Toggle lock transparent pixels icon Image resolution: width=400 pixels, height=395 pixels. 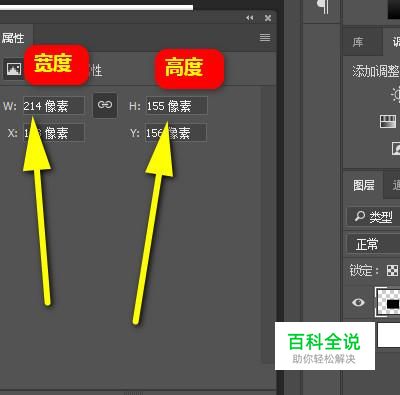(392, 270)
